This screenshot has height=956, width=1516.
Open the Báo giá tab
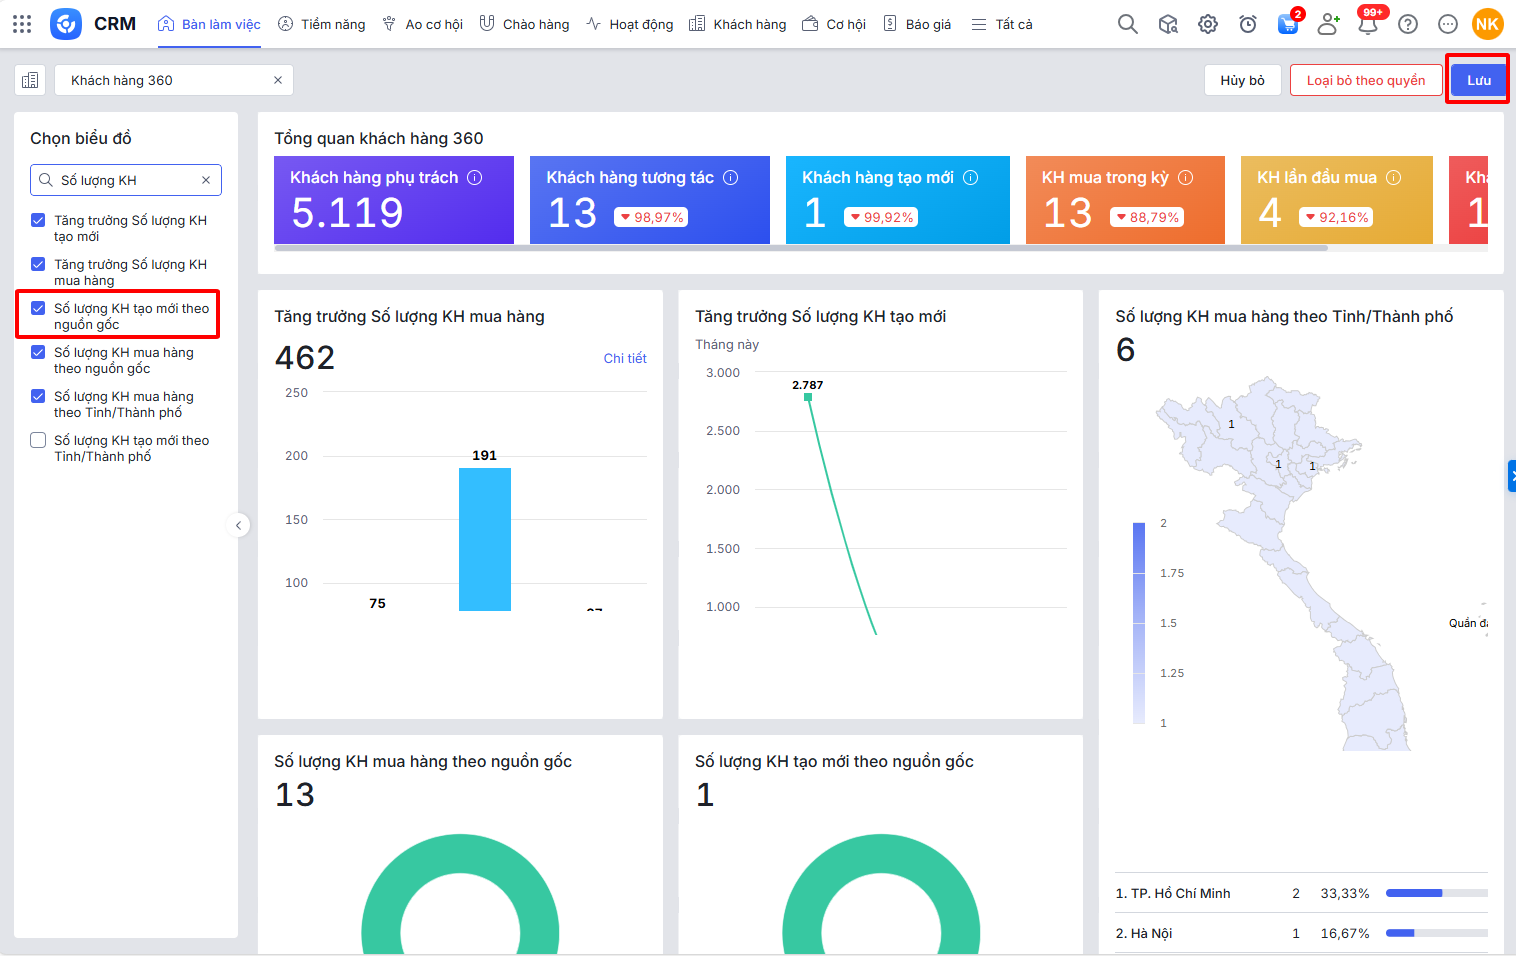click(x=917, y=24)
